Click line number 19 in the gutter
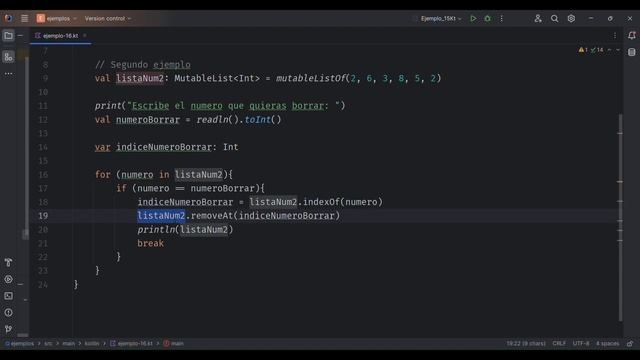640x360 pixels. click(43, 216)
